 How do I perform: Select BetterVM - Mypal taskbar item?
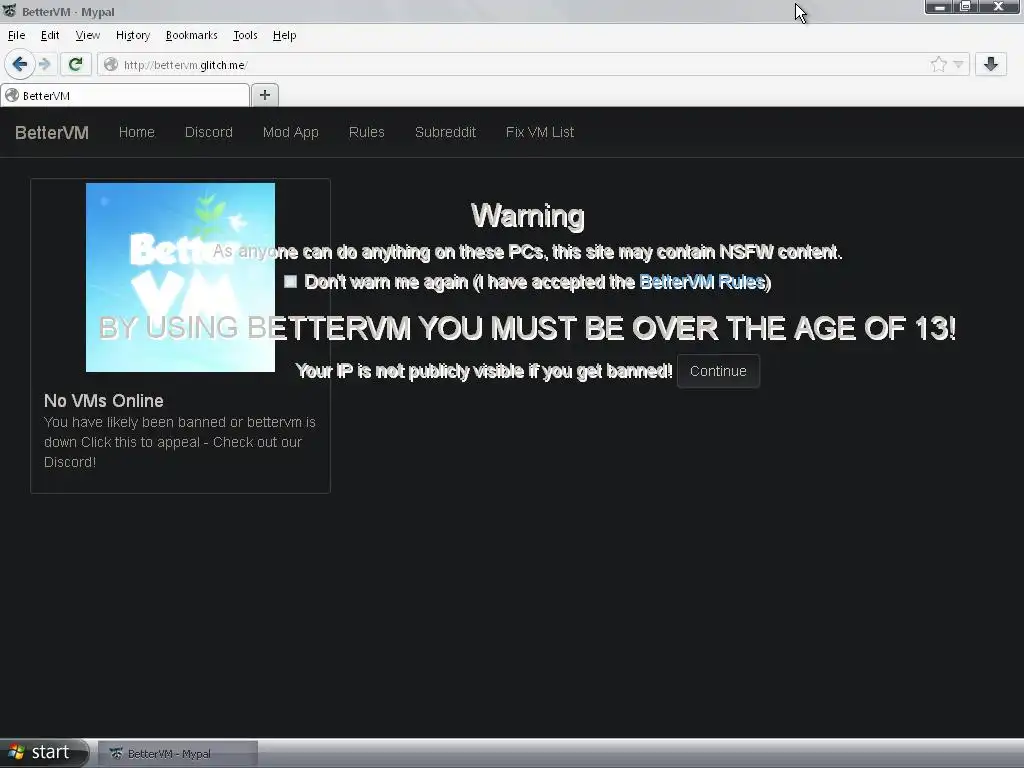(x=178, y=754)
